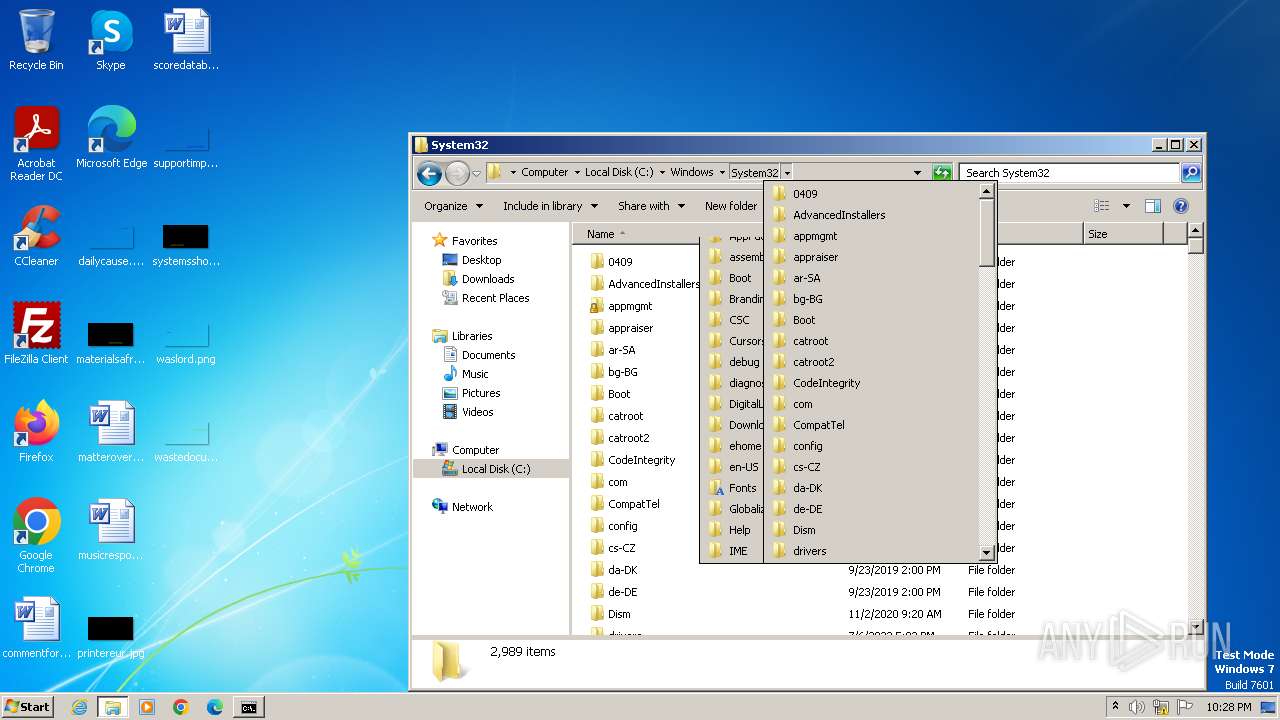The height and width of the screenshot is (720, 1280).
Task: Select the printereur.jpg desktop file
Action: 110,636
